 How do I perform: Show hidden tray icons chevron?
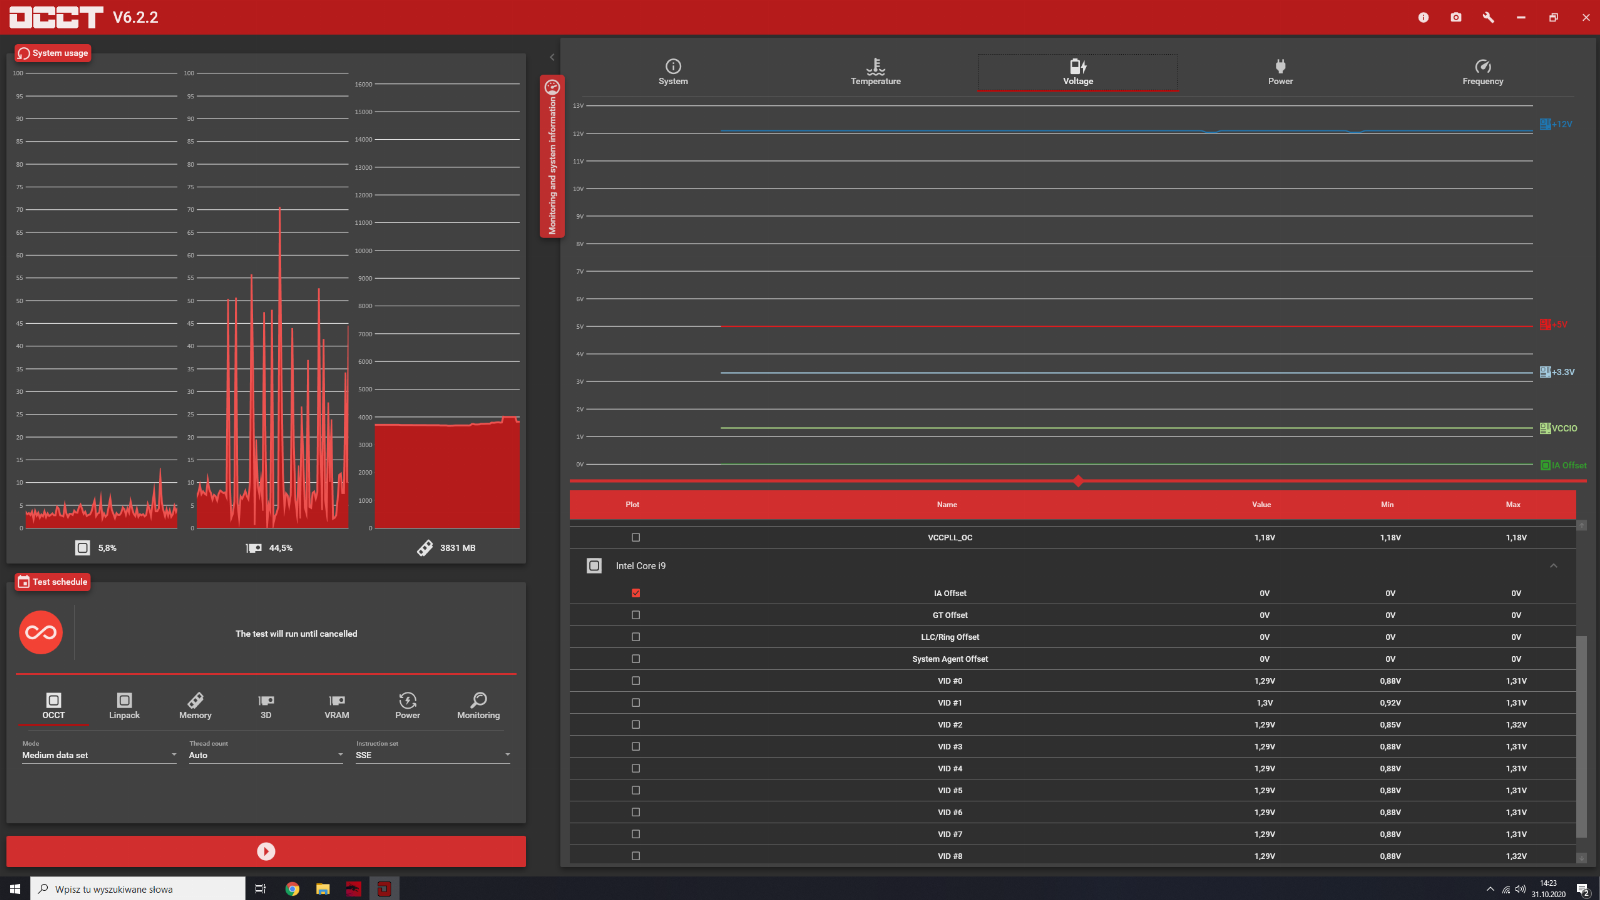1490,889
